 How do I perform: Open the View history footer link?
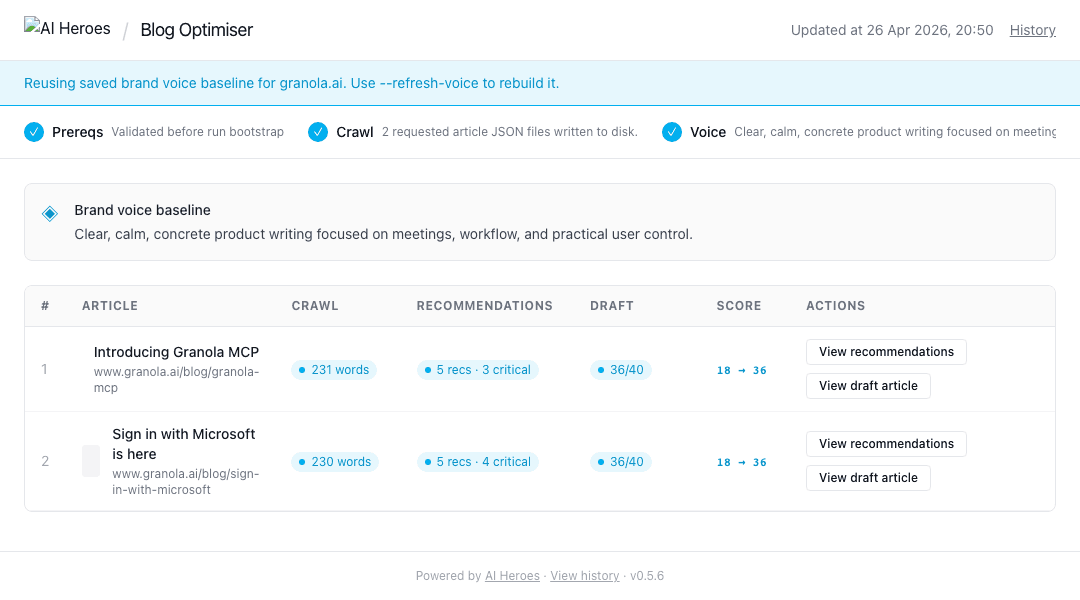click(x=585, y=576)
